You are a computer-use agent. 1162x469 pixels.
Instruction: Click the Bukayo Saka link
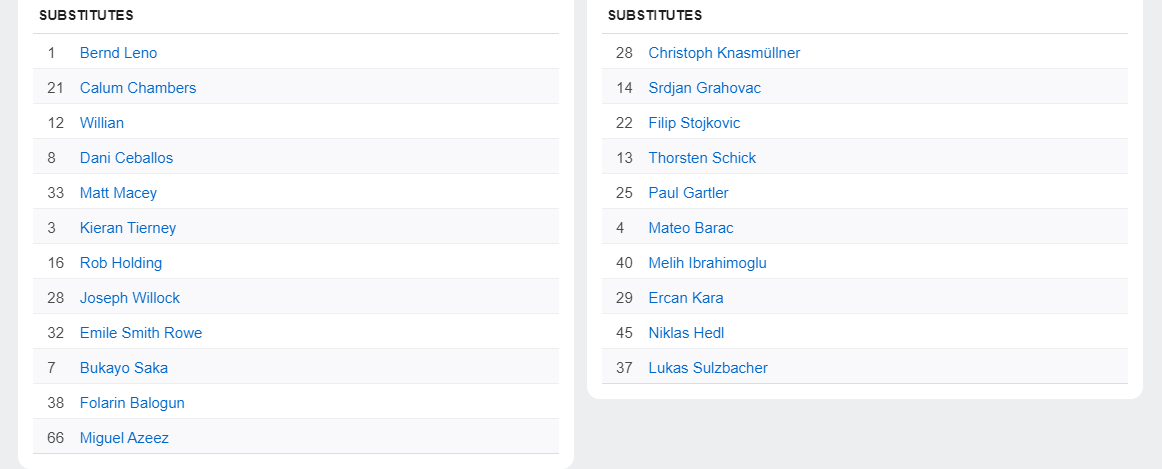click(x=124, y=368)
